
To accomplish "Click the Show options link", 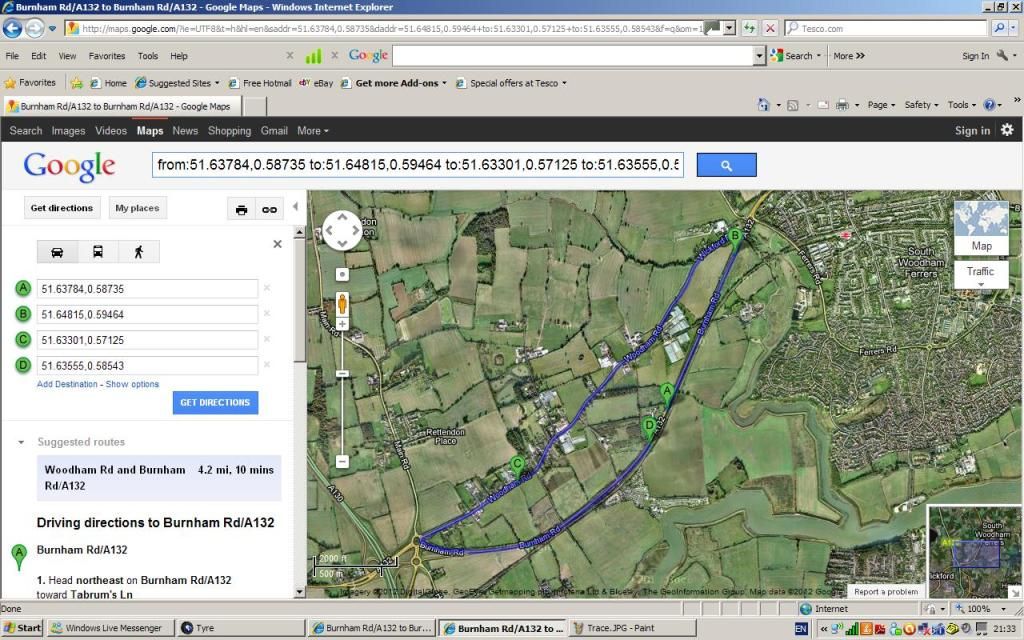I will click(x=133, y=384).
